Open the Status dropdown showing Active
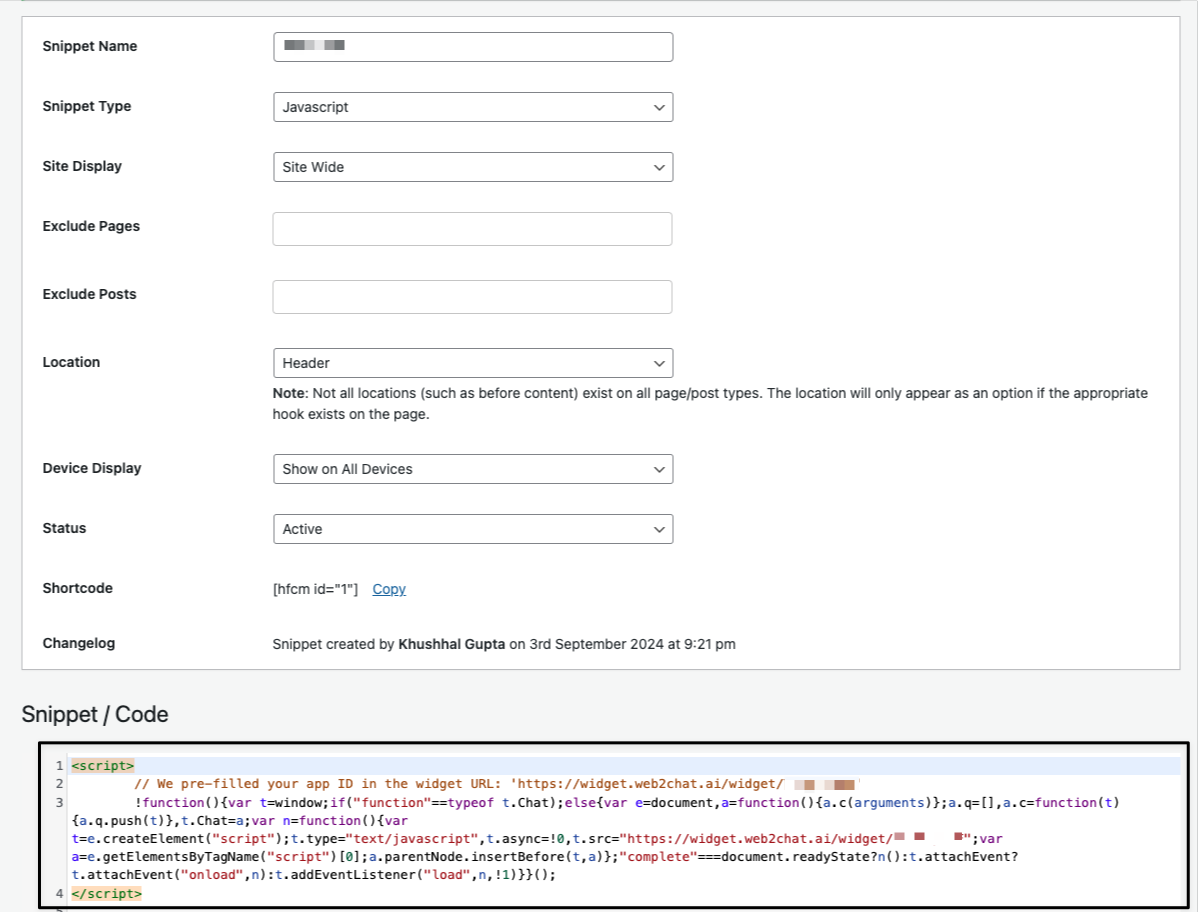This screenshot has height=912, width=1198. coord(473,529)
